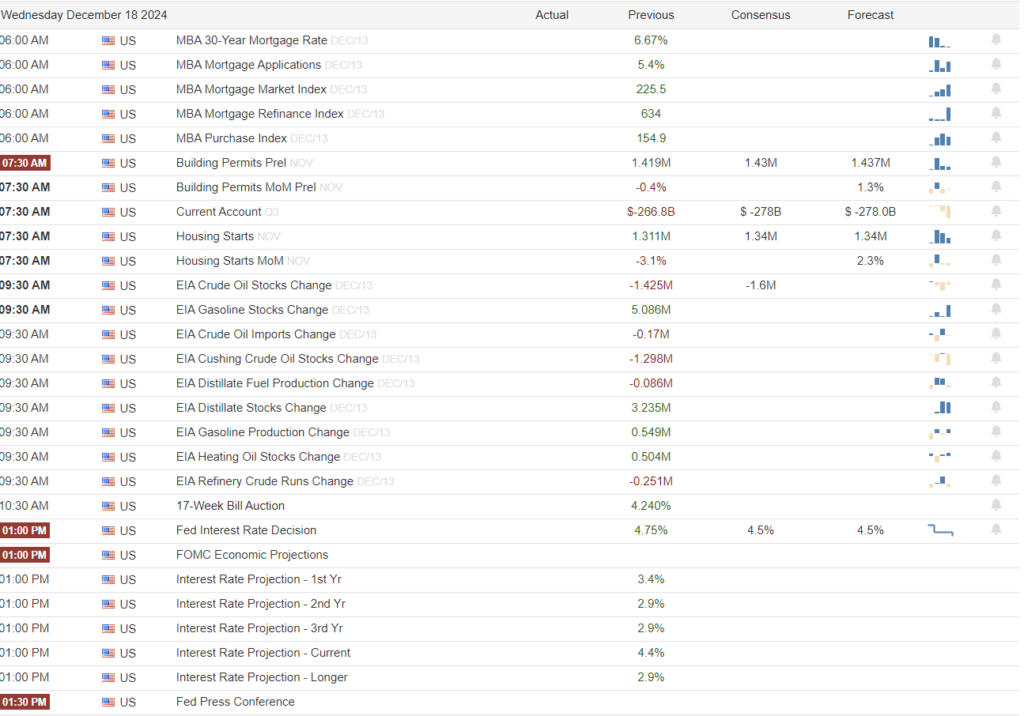Enable the alert bell for EIA Gasoline Stocks Change
The width and height of the screenshot is (1024, 716).
pos(995,310)
